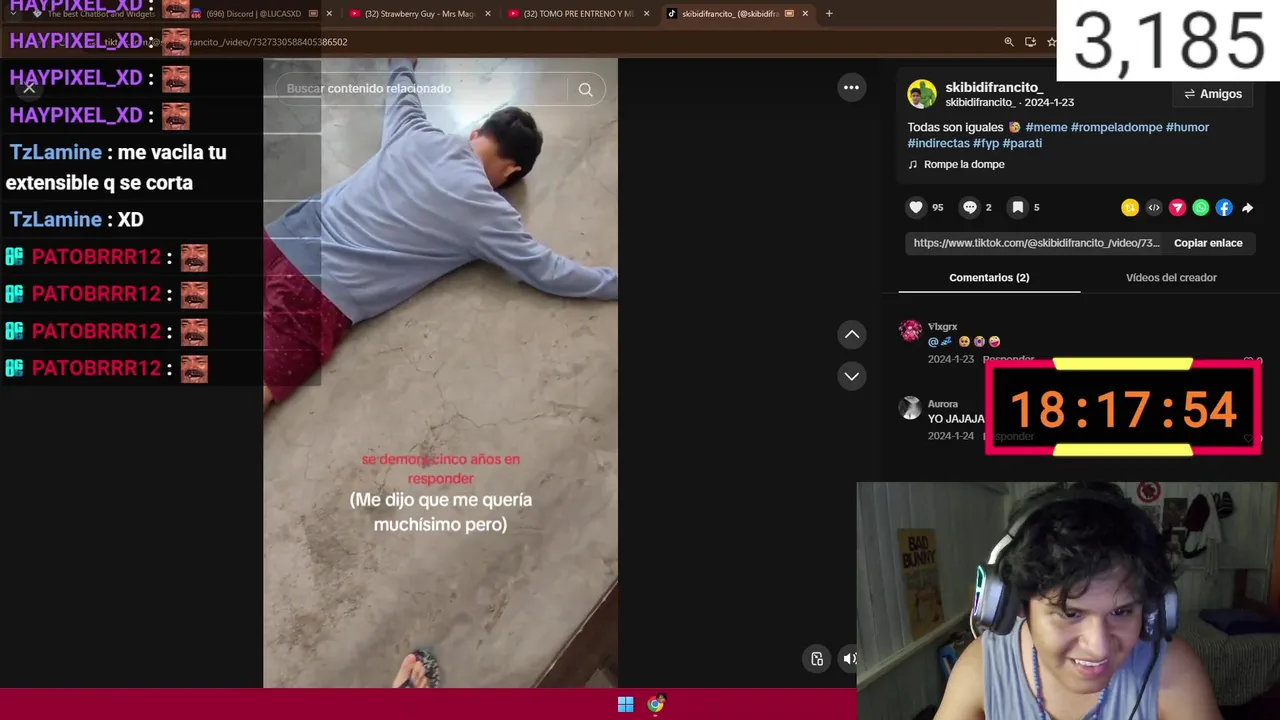Switch to the Vídeos del creador tab
Screen dimensions: 1280x720
1171,277
